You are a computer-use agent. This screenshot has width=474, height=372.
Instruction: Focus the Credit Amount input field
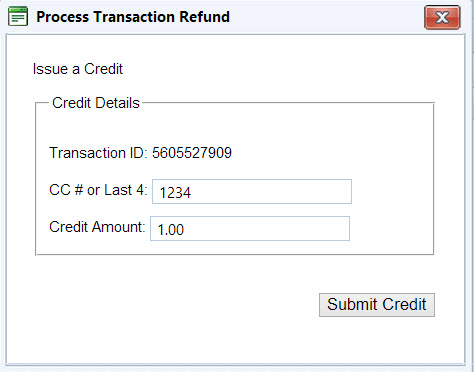pos(250,228)
